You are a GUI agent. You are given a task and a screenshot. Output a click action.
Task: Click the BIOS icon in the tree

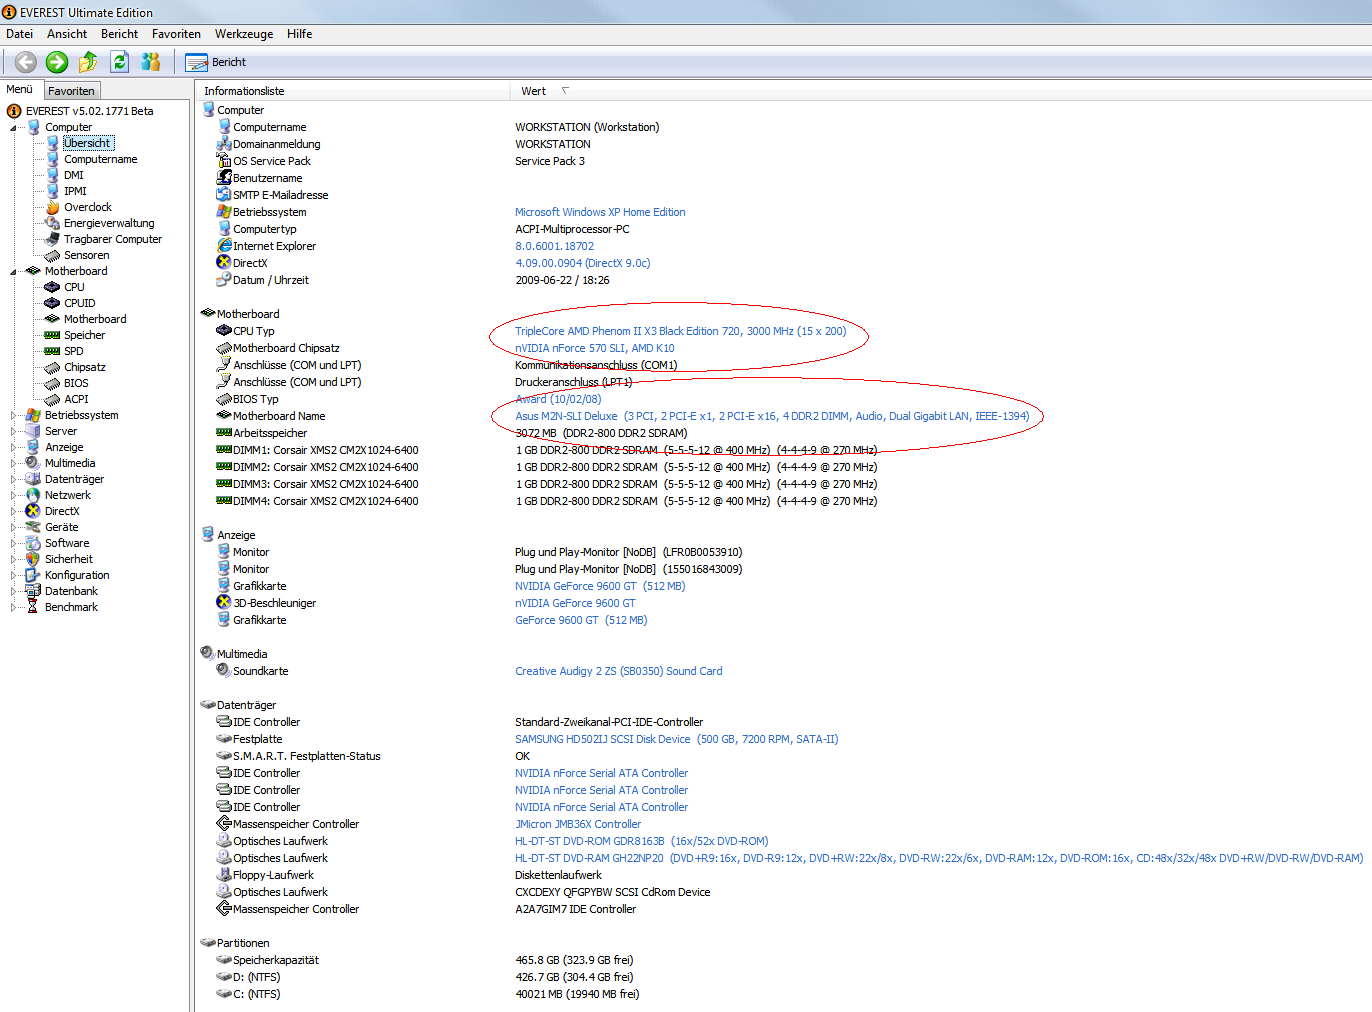coord(53,383)
